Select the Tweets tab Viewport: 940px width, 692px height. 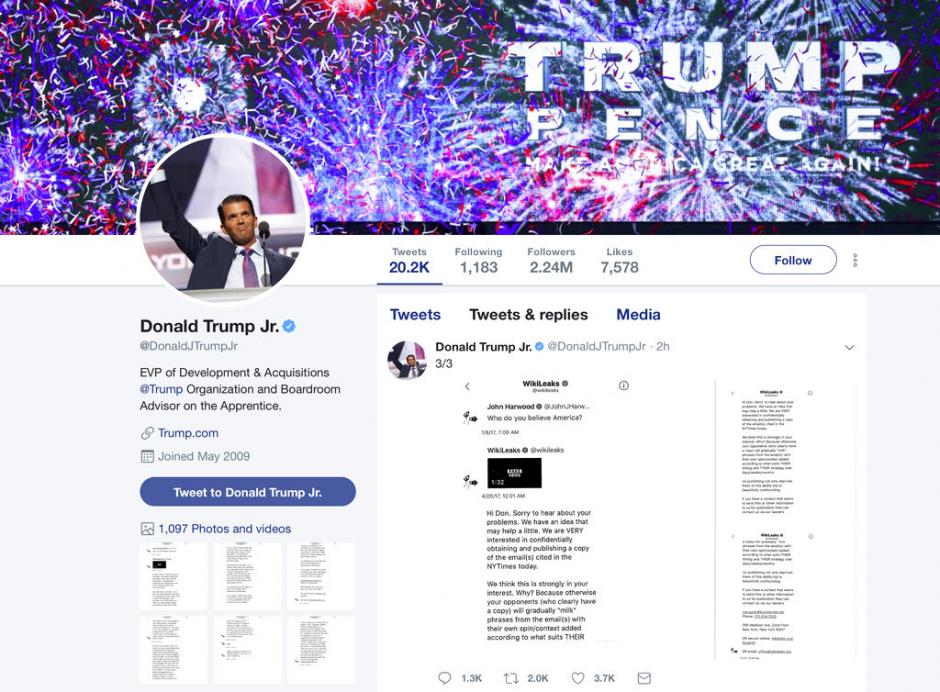pyautogui.click(x=415, y=315)
